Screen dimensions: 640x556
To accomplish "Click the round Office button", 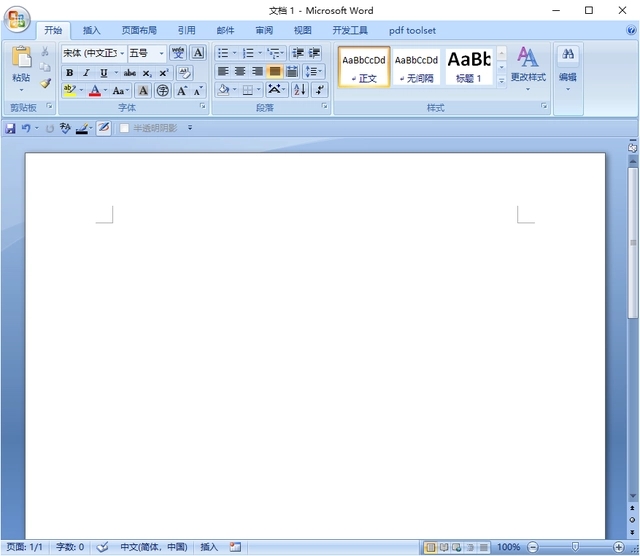I will [x=17, y=19].
